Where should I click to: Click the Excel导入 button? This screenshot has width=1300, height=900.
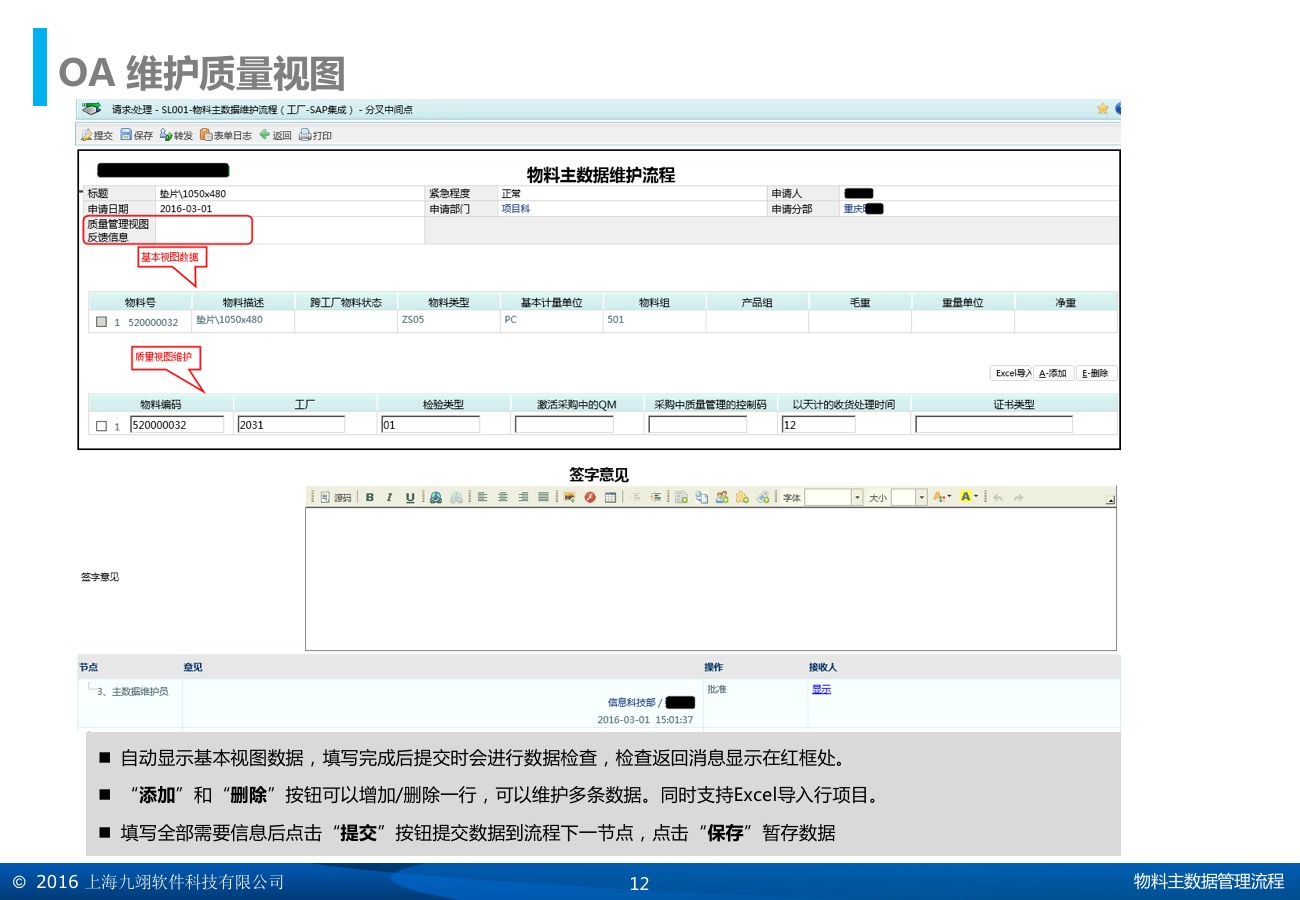1011,373
